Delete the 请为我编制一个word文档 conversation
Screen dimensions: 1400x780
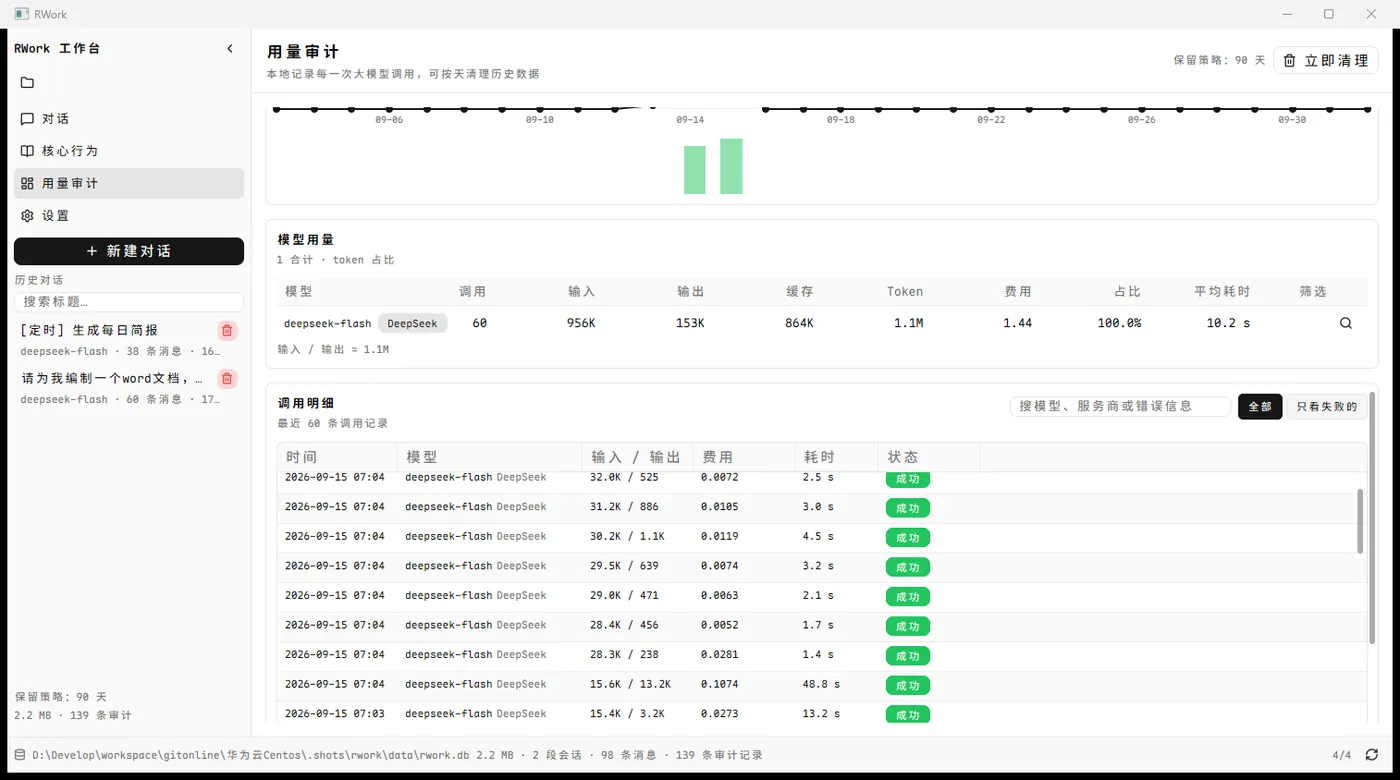227,379
